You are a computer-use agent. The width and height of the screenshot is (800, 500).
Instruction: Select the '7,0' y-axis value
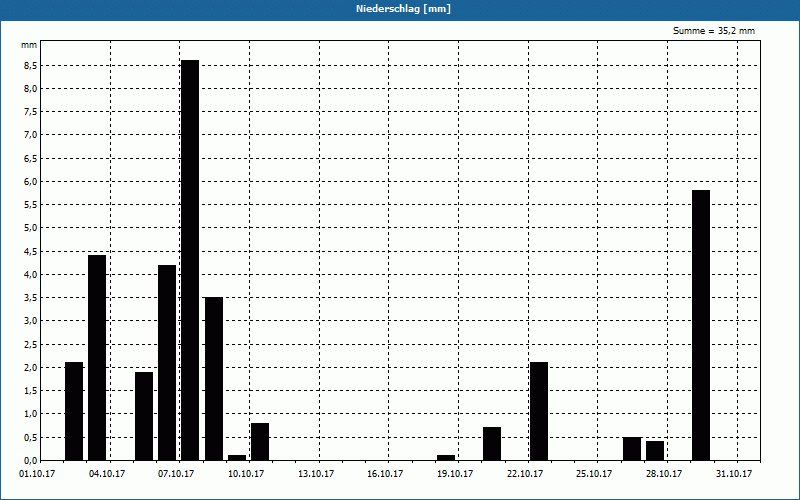(x=31, y=135)
